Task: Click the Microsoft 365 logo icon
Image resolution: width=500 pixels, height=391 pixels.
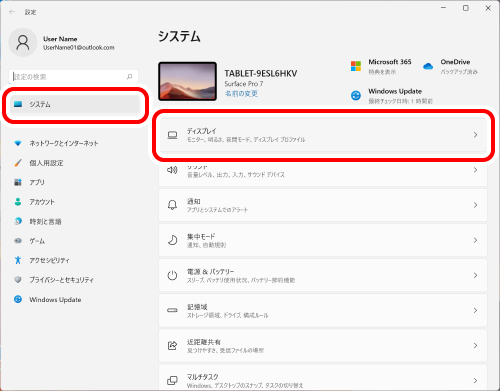Action: click(356, 66)
